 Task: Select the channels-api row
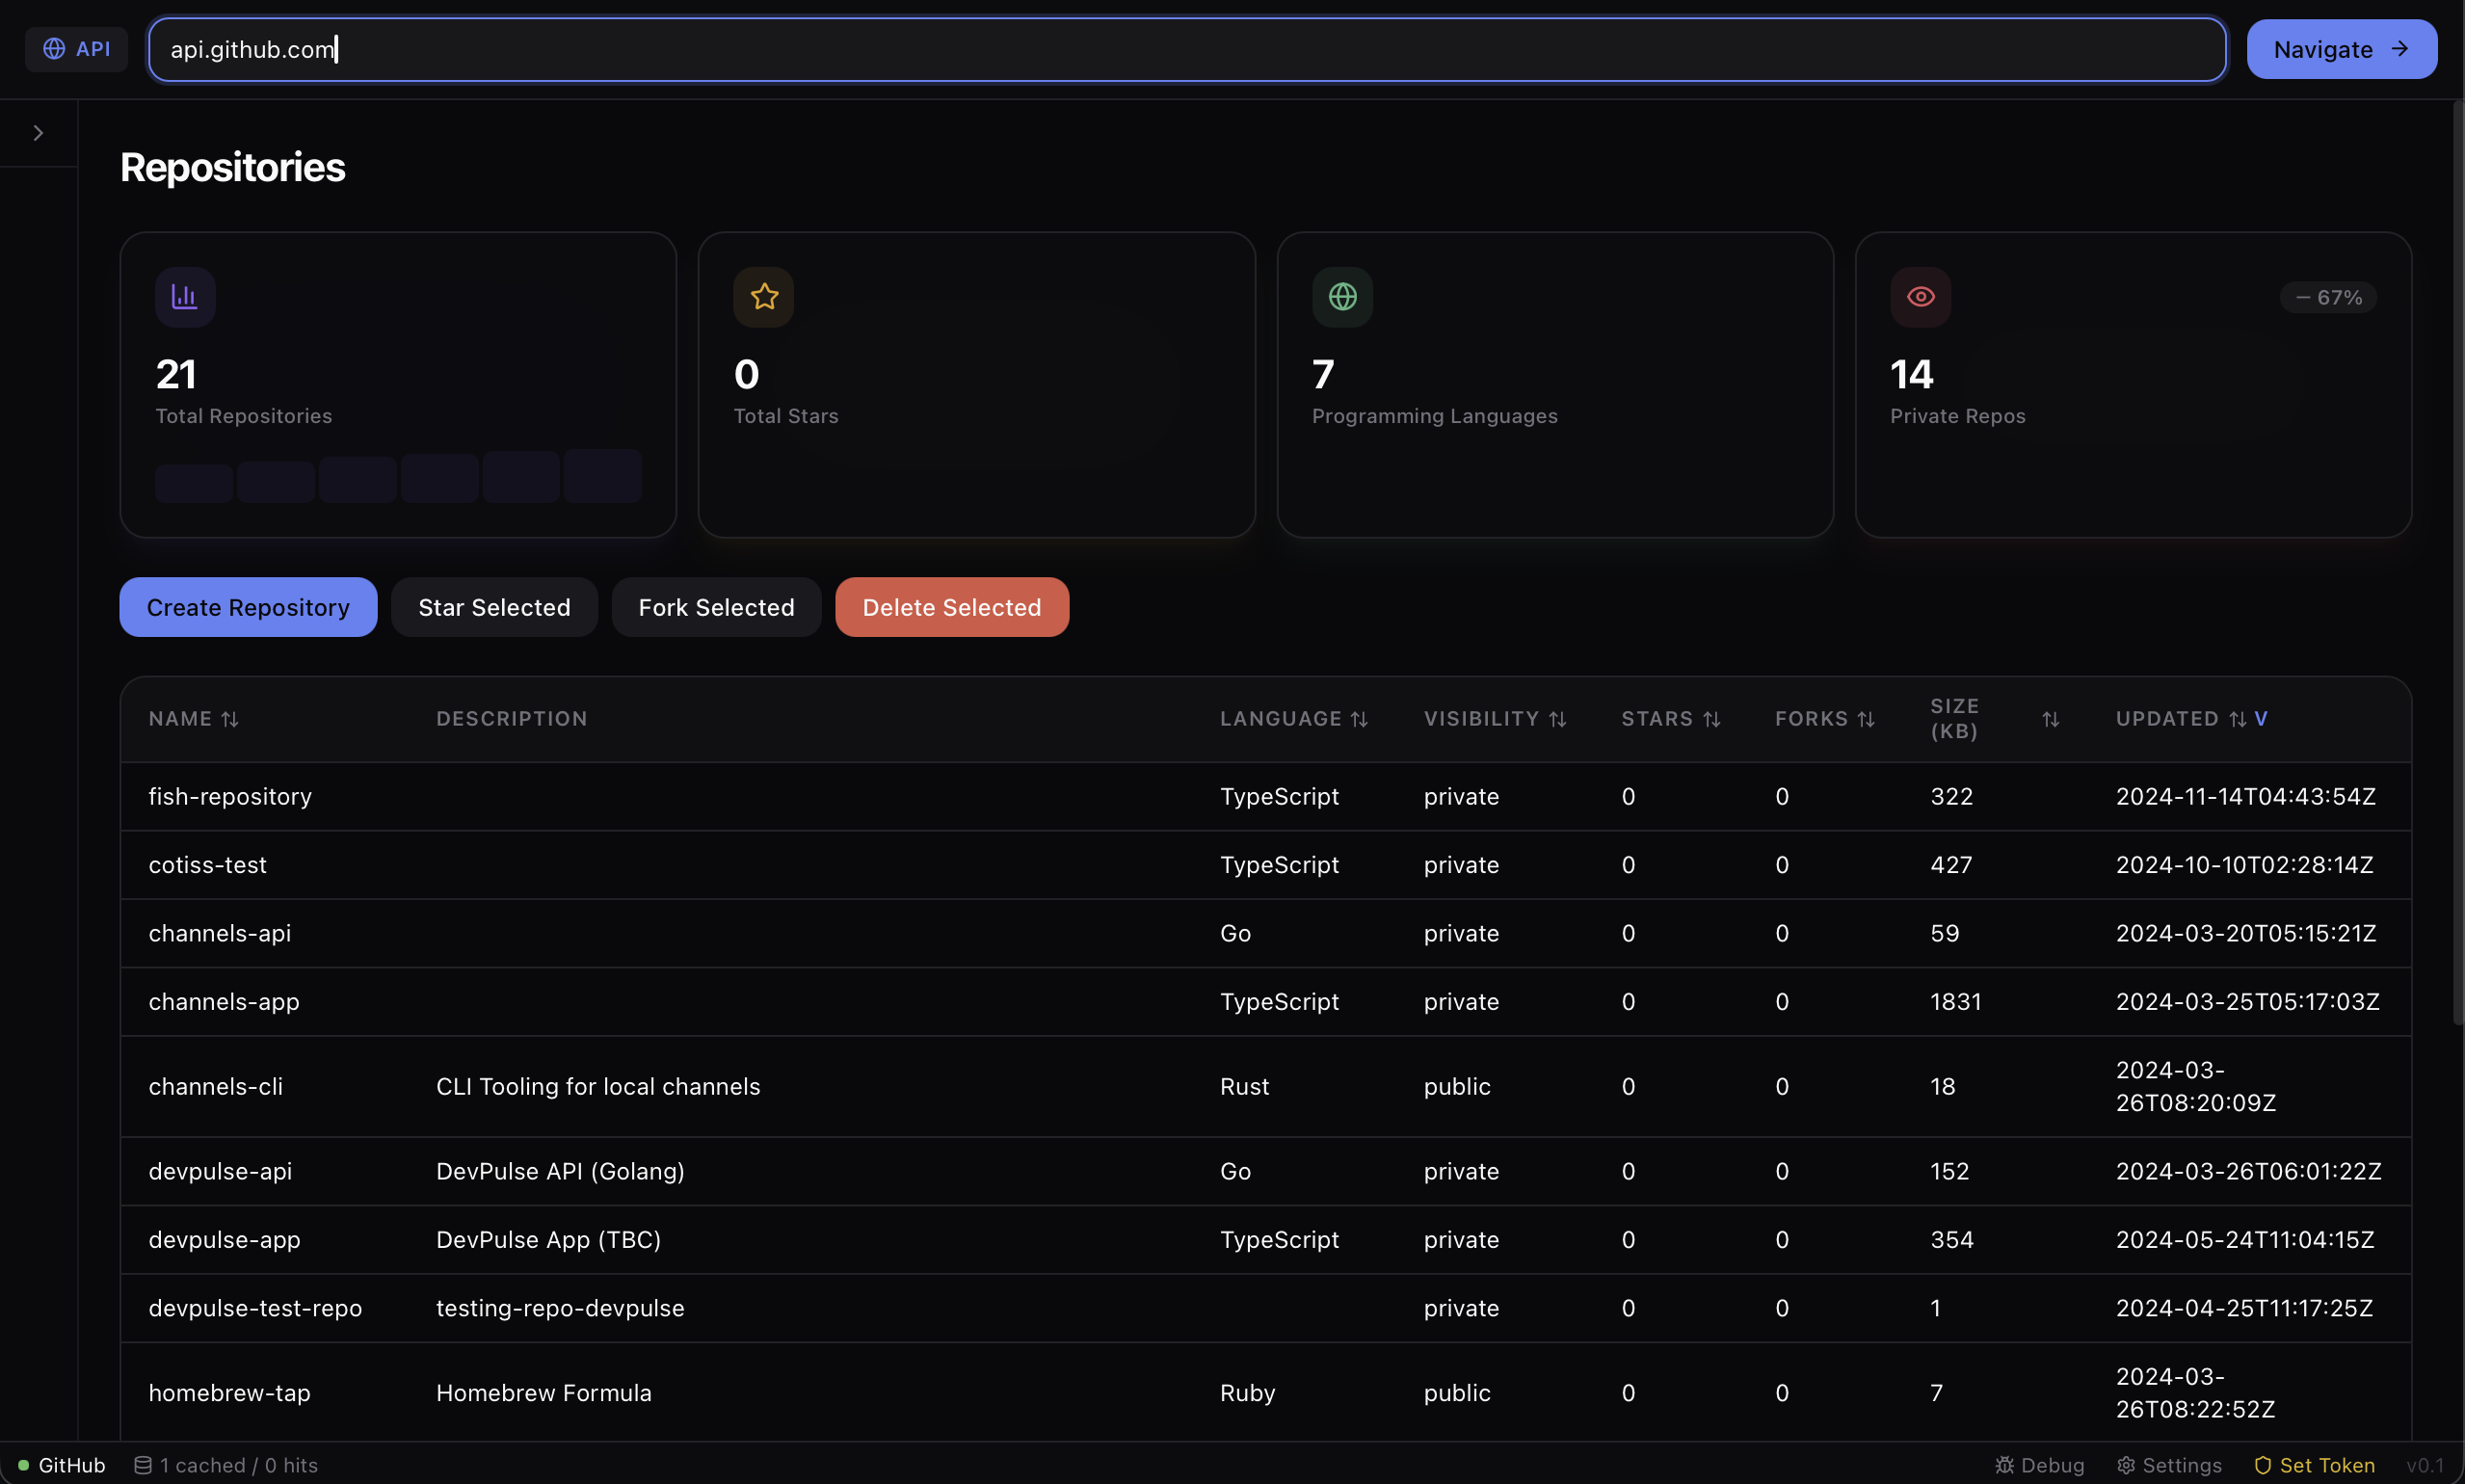tap(1266, 933)
